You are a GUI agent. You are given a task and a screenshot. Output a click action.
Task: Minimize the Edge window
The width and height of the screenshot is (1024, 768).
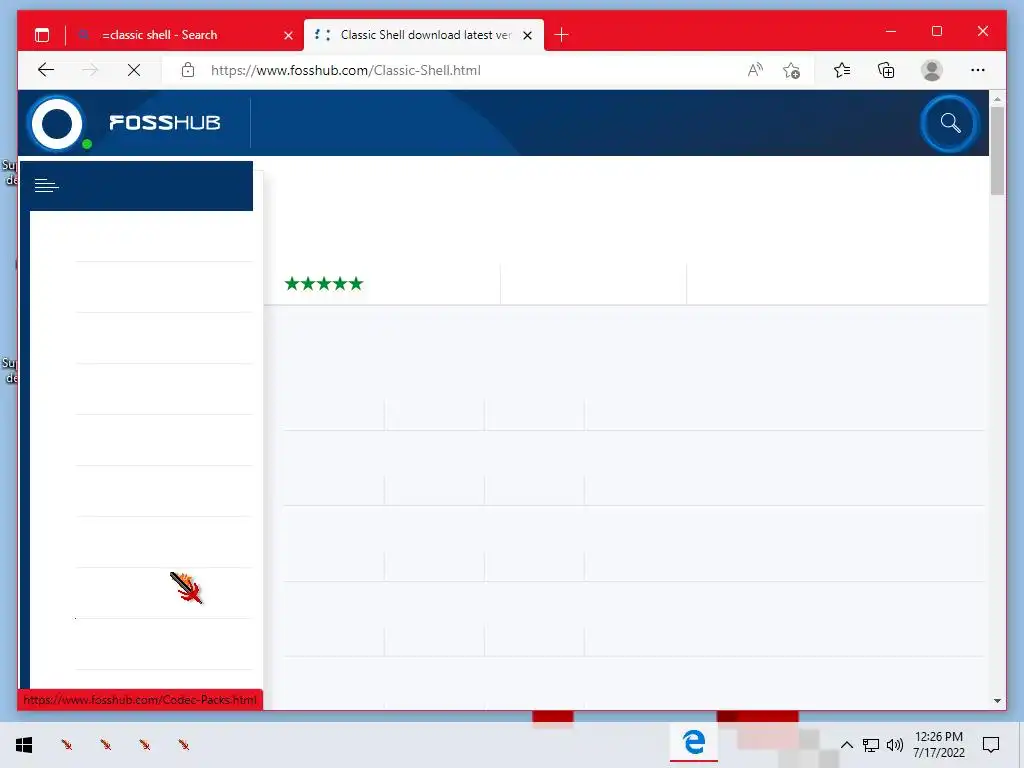click(x=891, y=31)
